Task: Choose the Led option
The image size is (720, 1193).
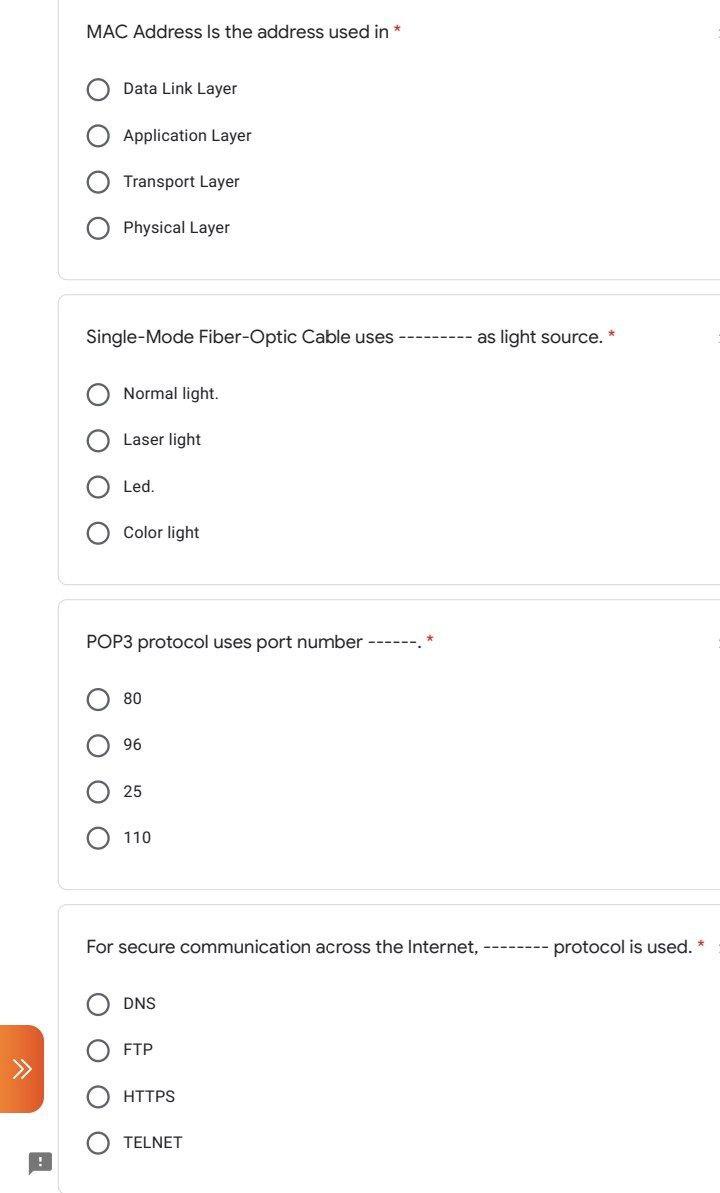Action: point(97,486)
